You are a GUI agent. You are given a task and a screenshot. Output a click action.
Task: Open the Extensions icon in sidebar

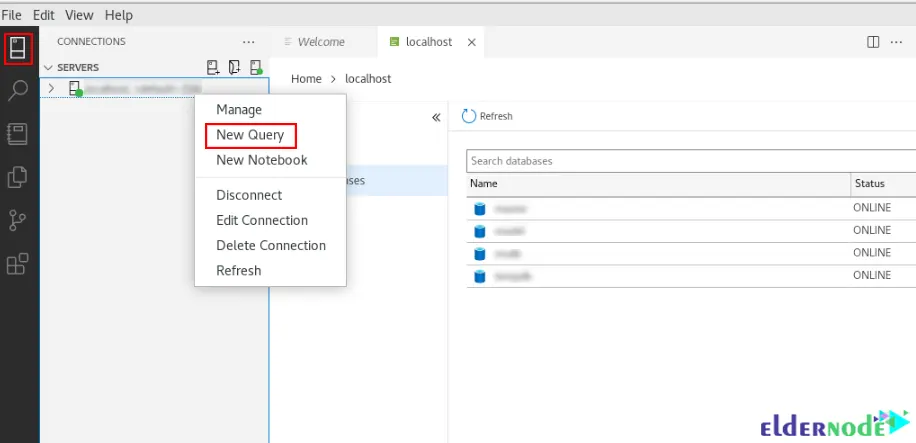pyautogui.click(x=18, y=264)
